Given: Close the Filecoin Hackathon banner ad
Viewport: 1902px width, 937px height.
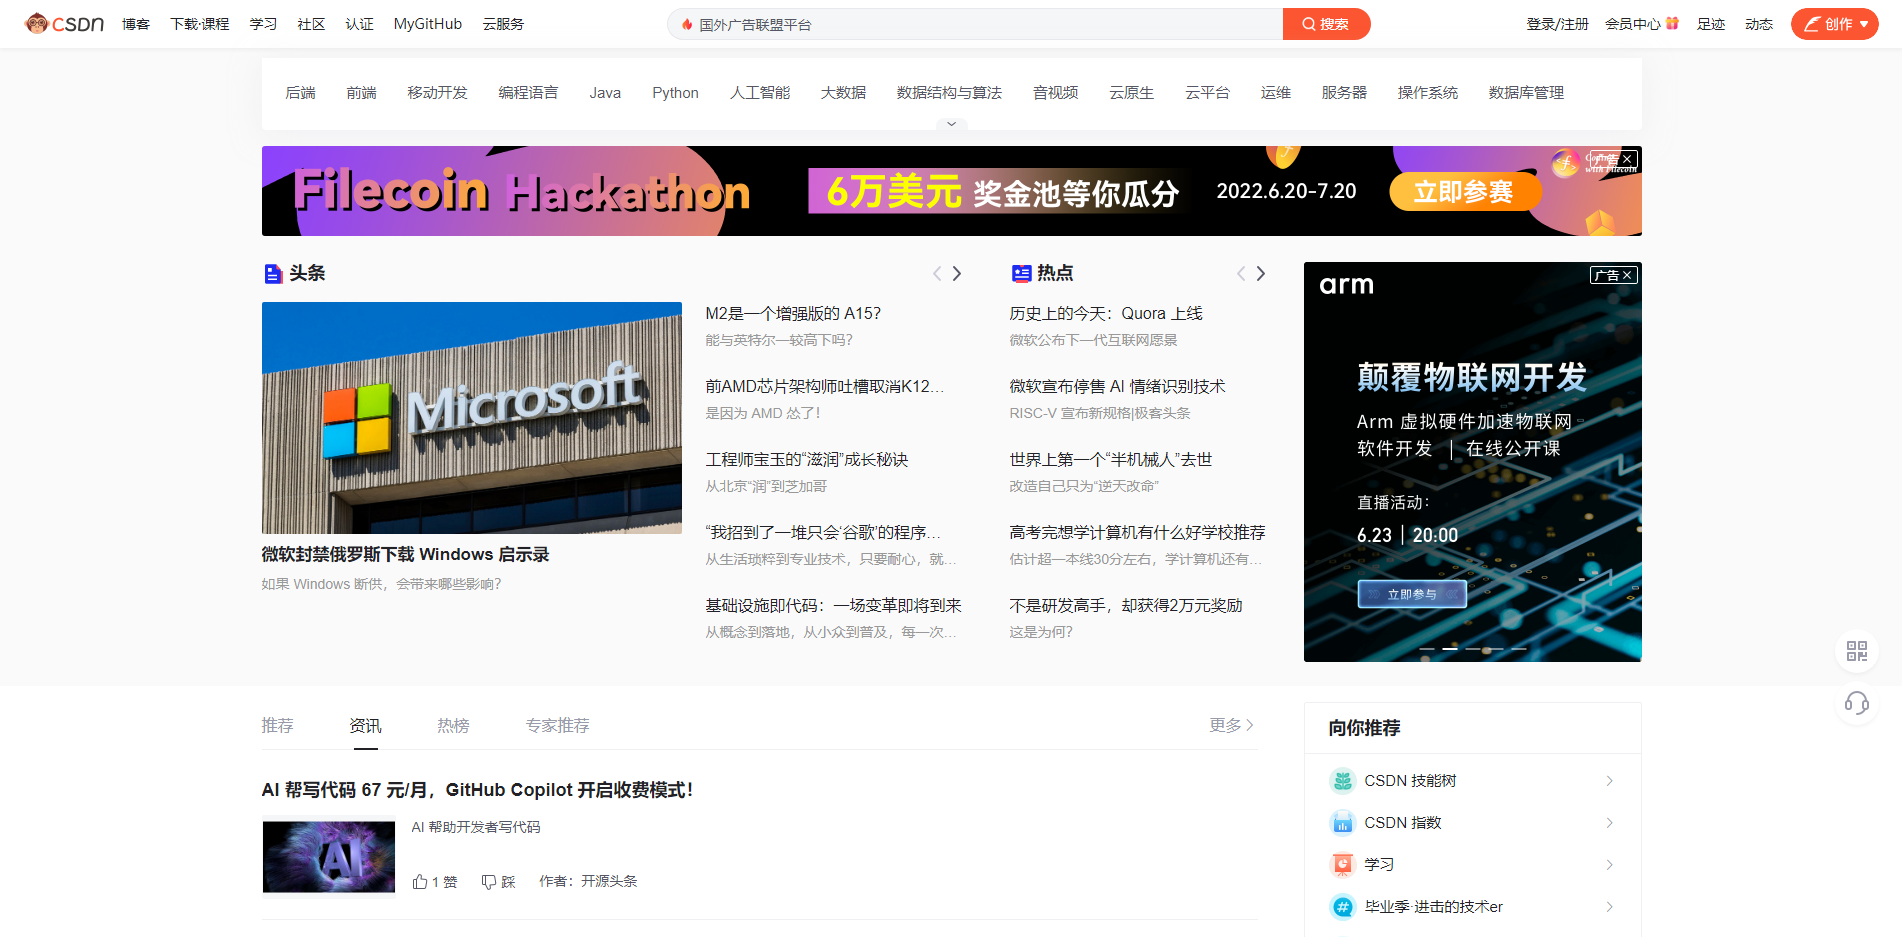Looking at the screenshot, I should (x=1628, y=159).
